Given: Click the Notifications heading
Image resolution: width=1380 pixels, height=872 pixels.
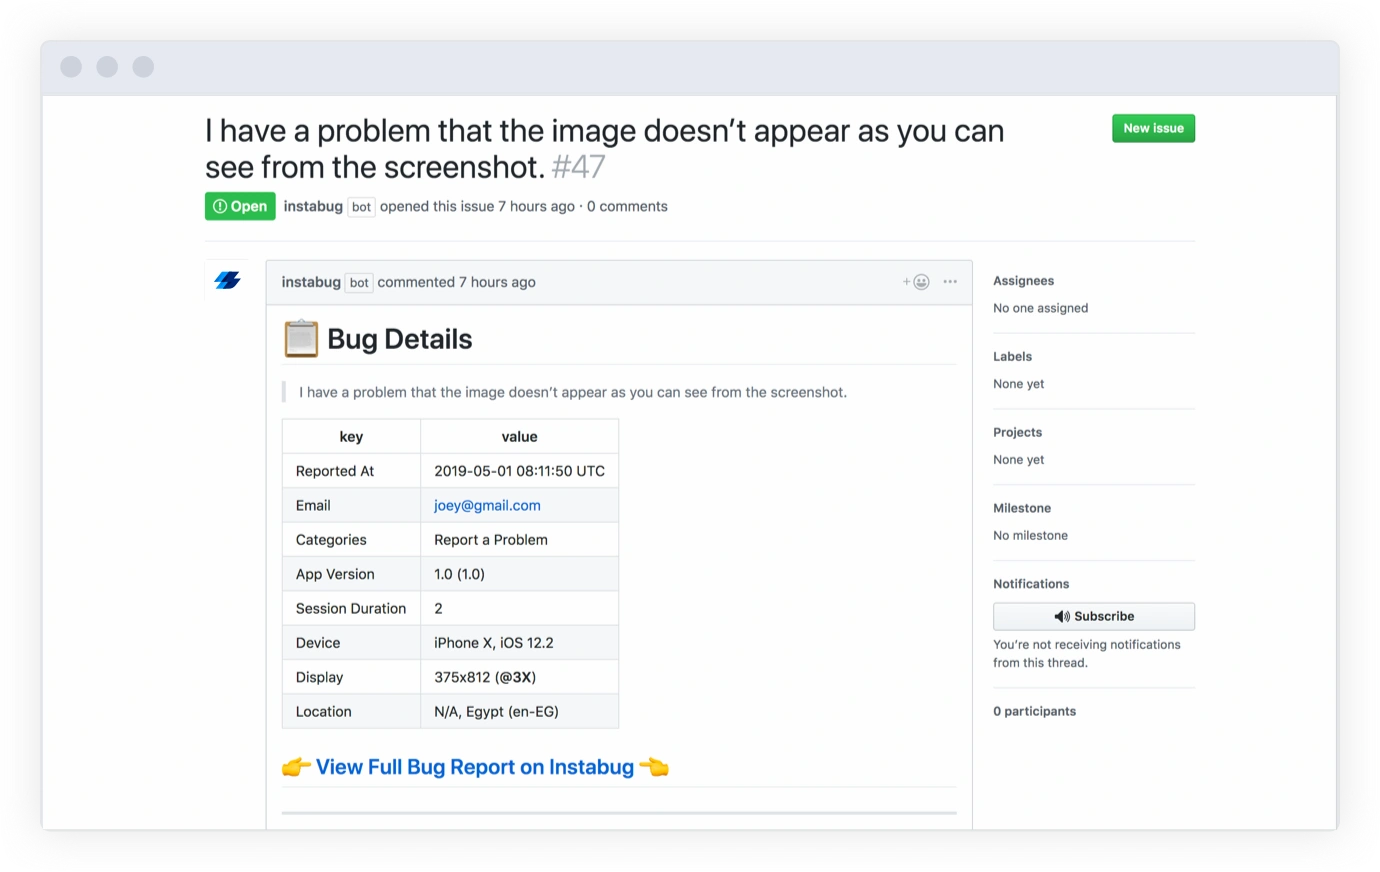Looking at the screenshot, I should coord(1031,584).
